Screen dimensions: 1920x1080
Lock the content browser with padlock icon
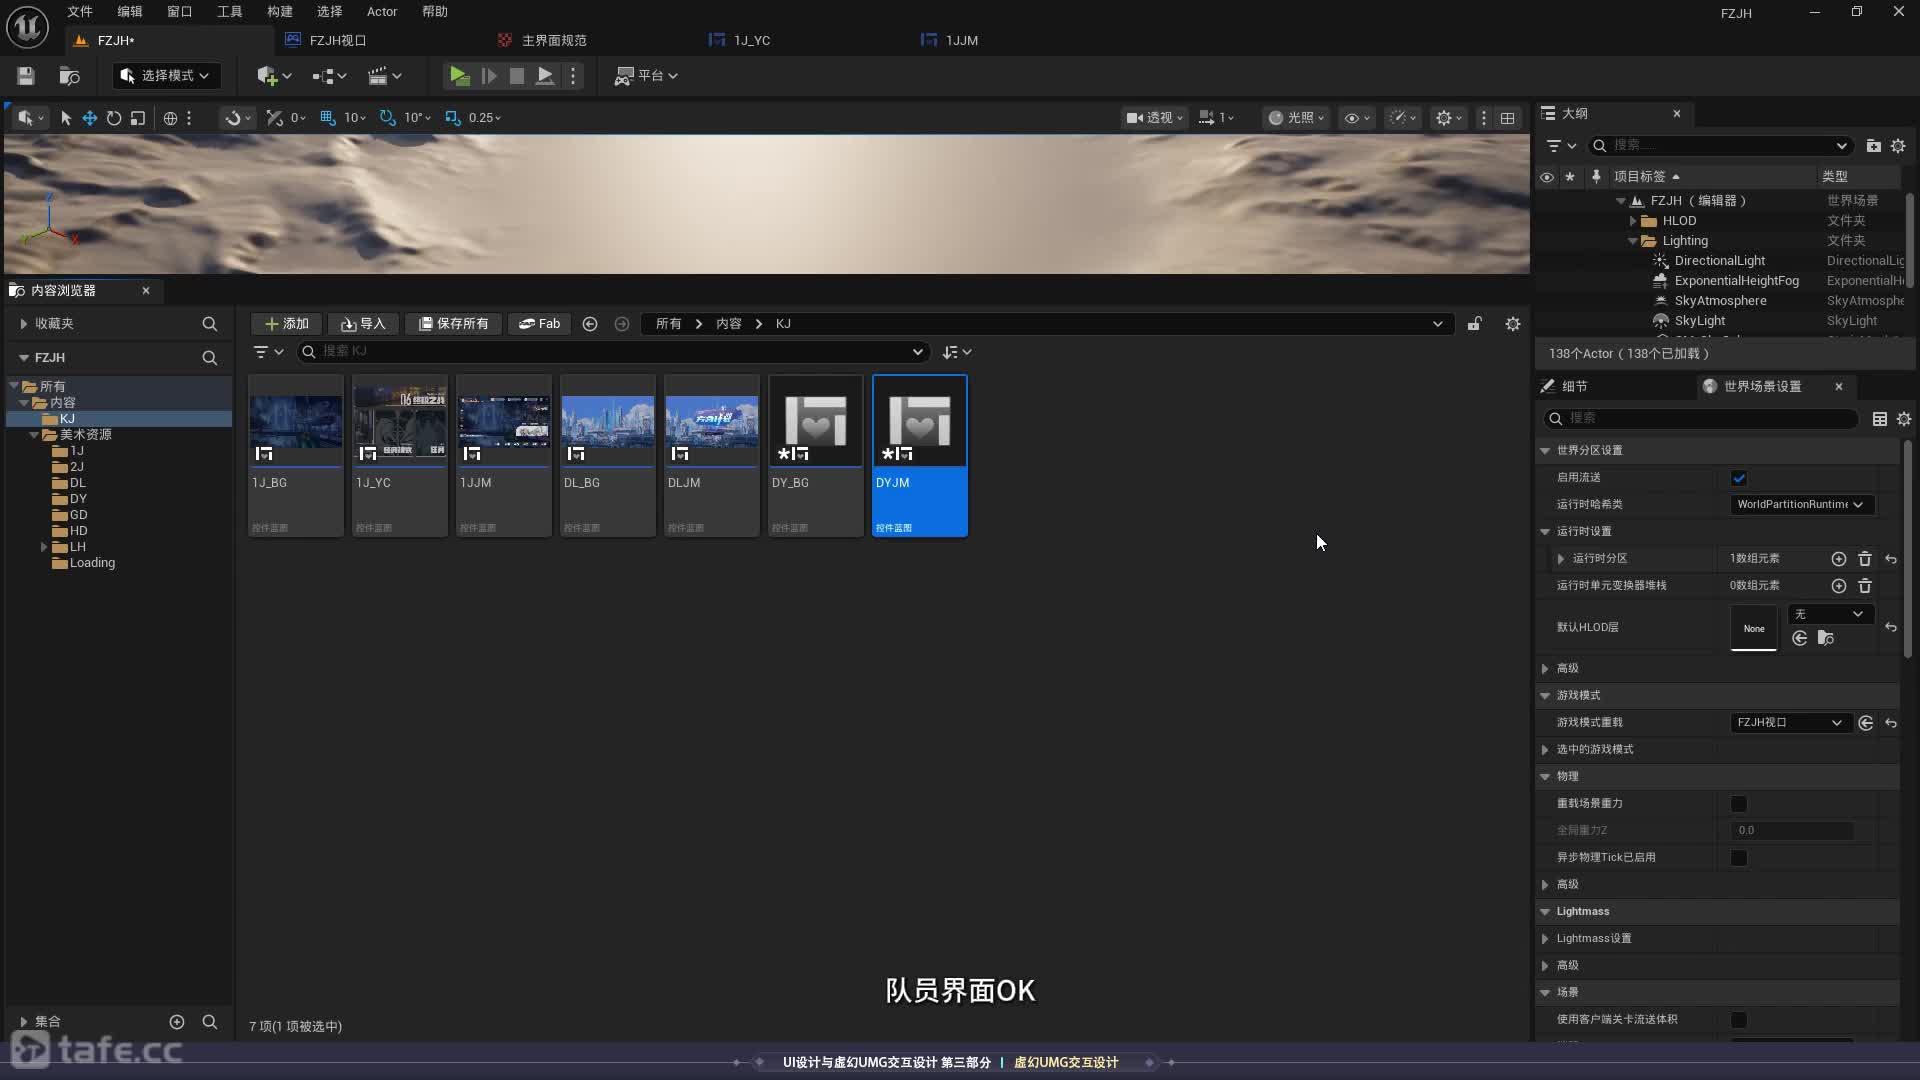point(1475,324)
